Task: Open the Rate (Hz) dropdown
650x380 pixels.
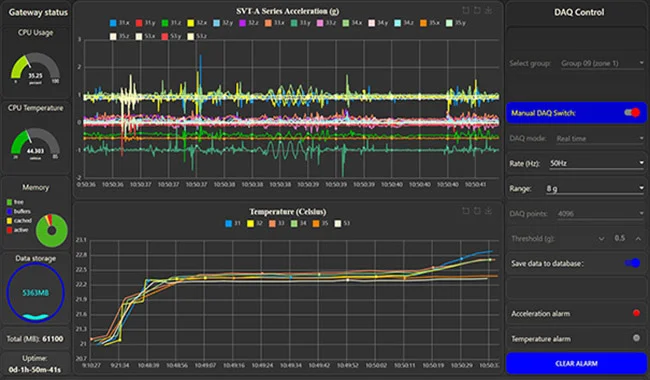Action: [596, 163]
